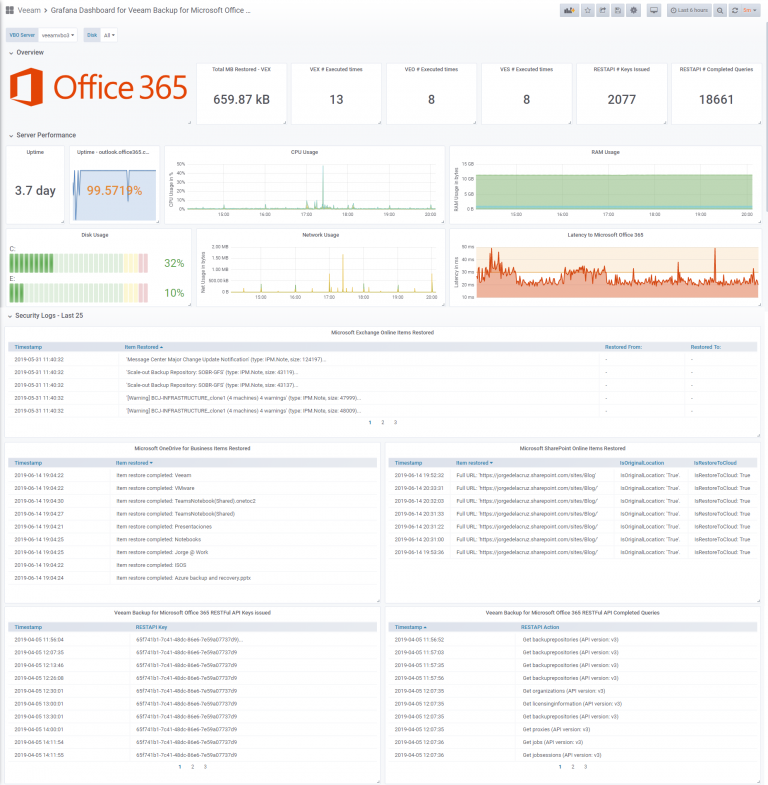Open dashboard settings gear
This screenshot has width=768, height=785.
click(634, 11)
